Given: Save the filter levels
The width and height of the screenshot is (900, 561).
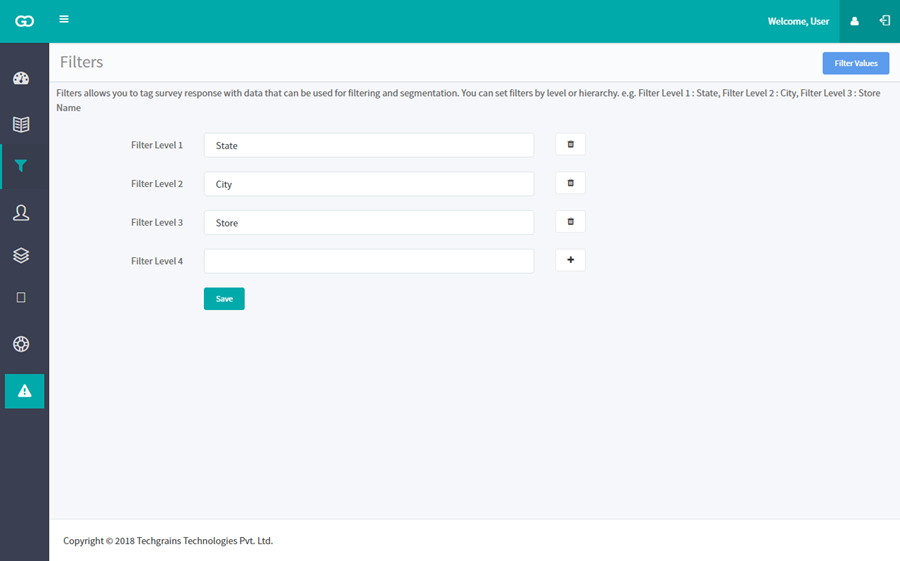Looking at the screenshot, I should 224,299.
